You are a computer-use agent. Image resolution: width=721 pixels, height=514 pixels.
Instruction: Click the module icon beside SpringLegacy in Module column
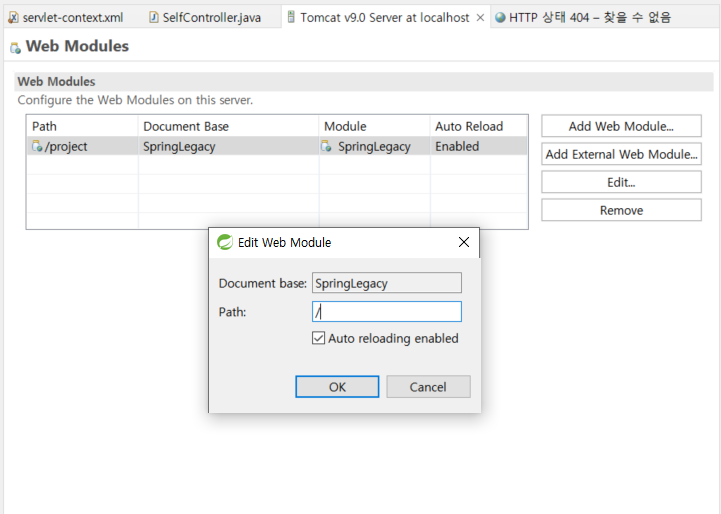[x=326, y=146]
